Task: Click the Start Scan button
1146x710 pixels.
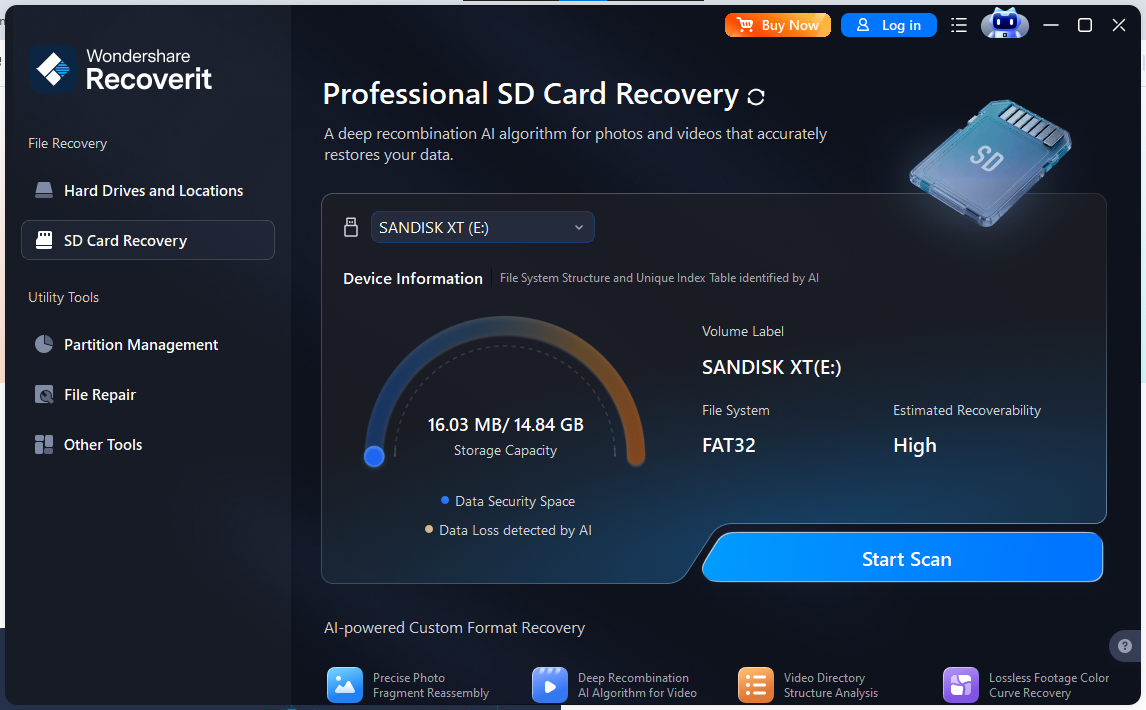Action: coord(902,558)
